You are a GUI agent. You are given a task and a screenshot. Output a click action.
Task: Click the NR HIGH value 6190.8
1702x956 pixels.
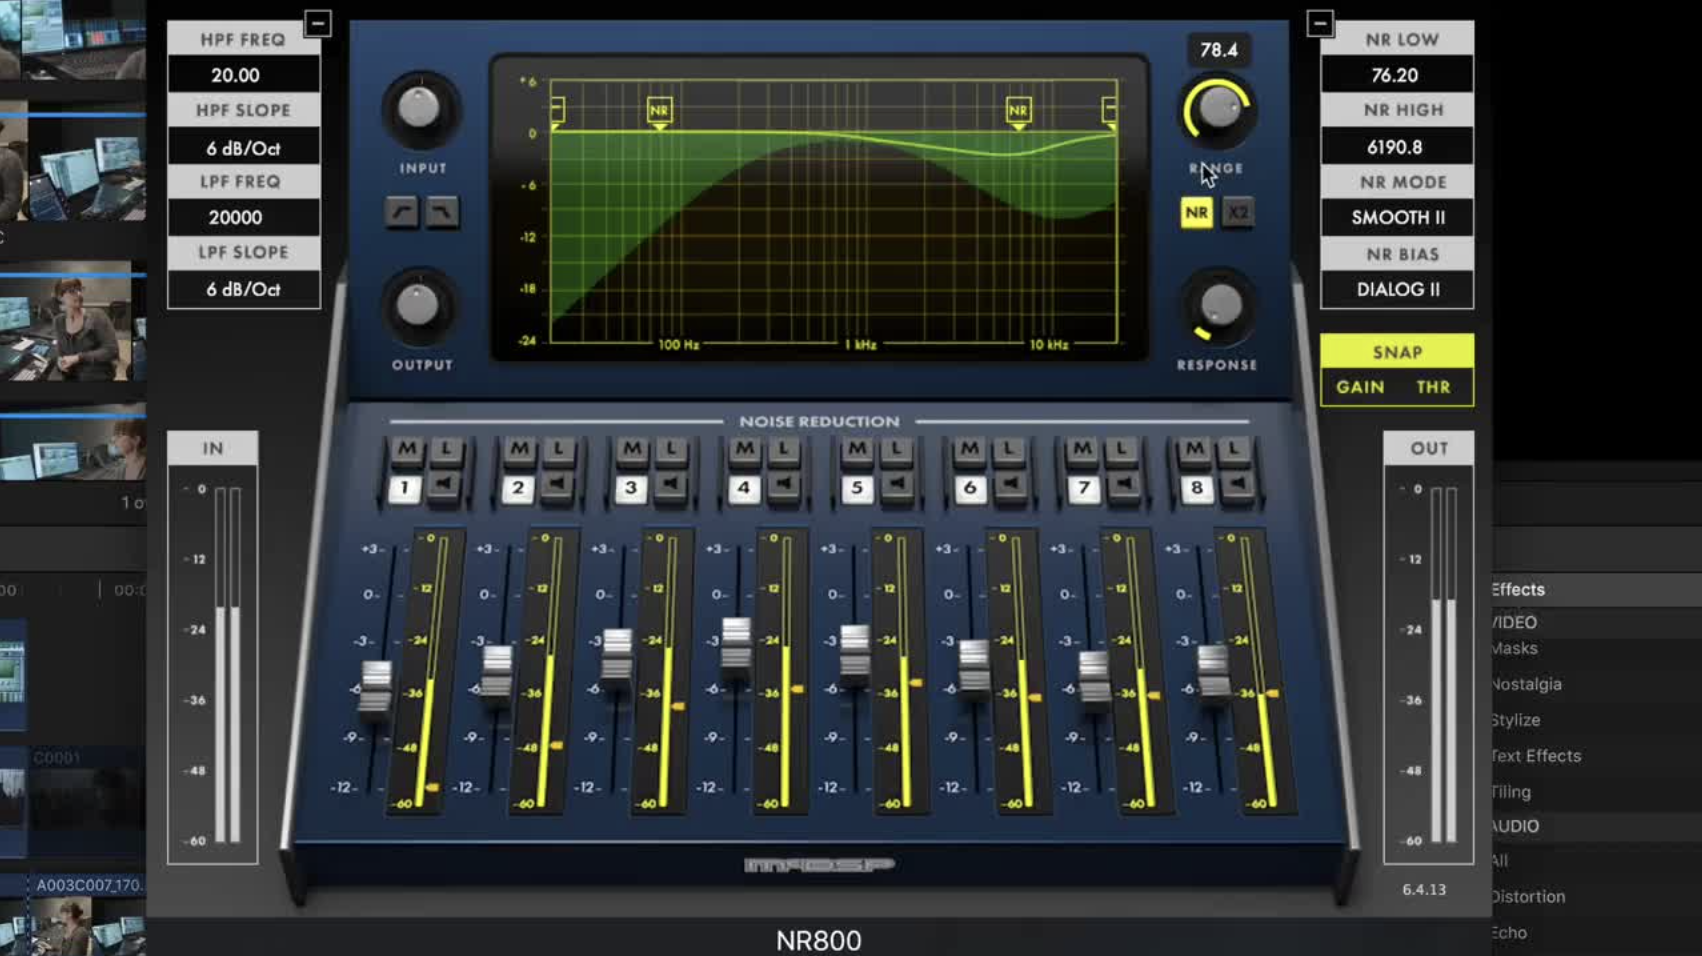[1397, 147]
